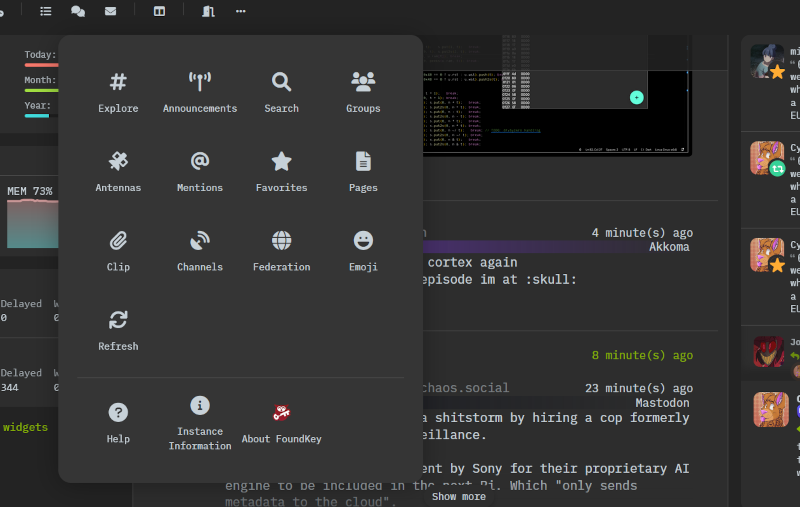Click the door icon in top bar
This screenshot has width=800, height=507.
tap(208, 11)
